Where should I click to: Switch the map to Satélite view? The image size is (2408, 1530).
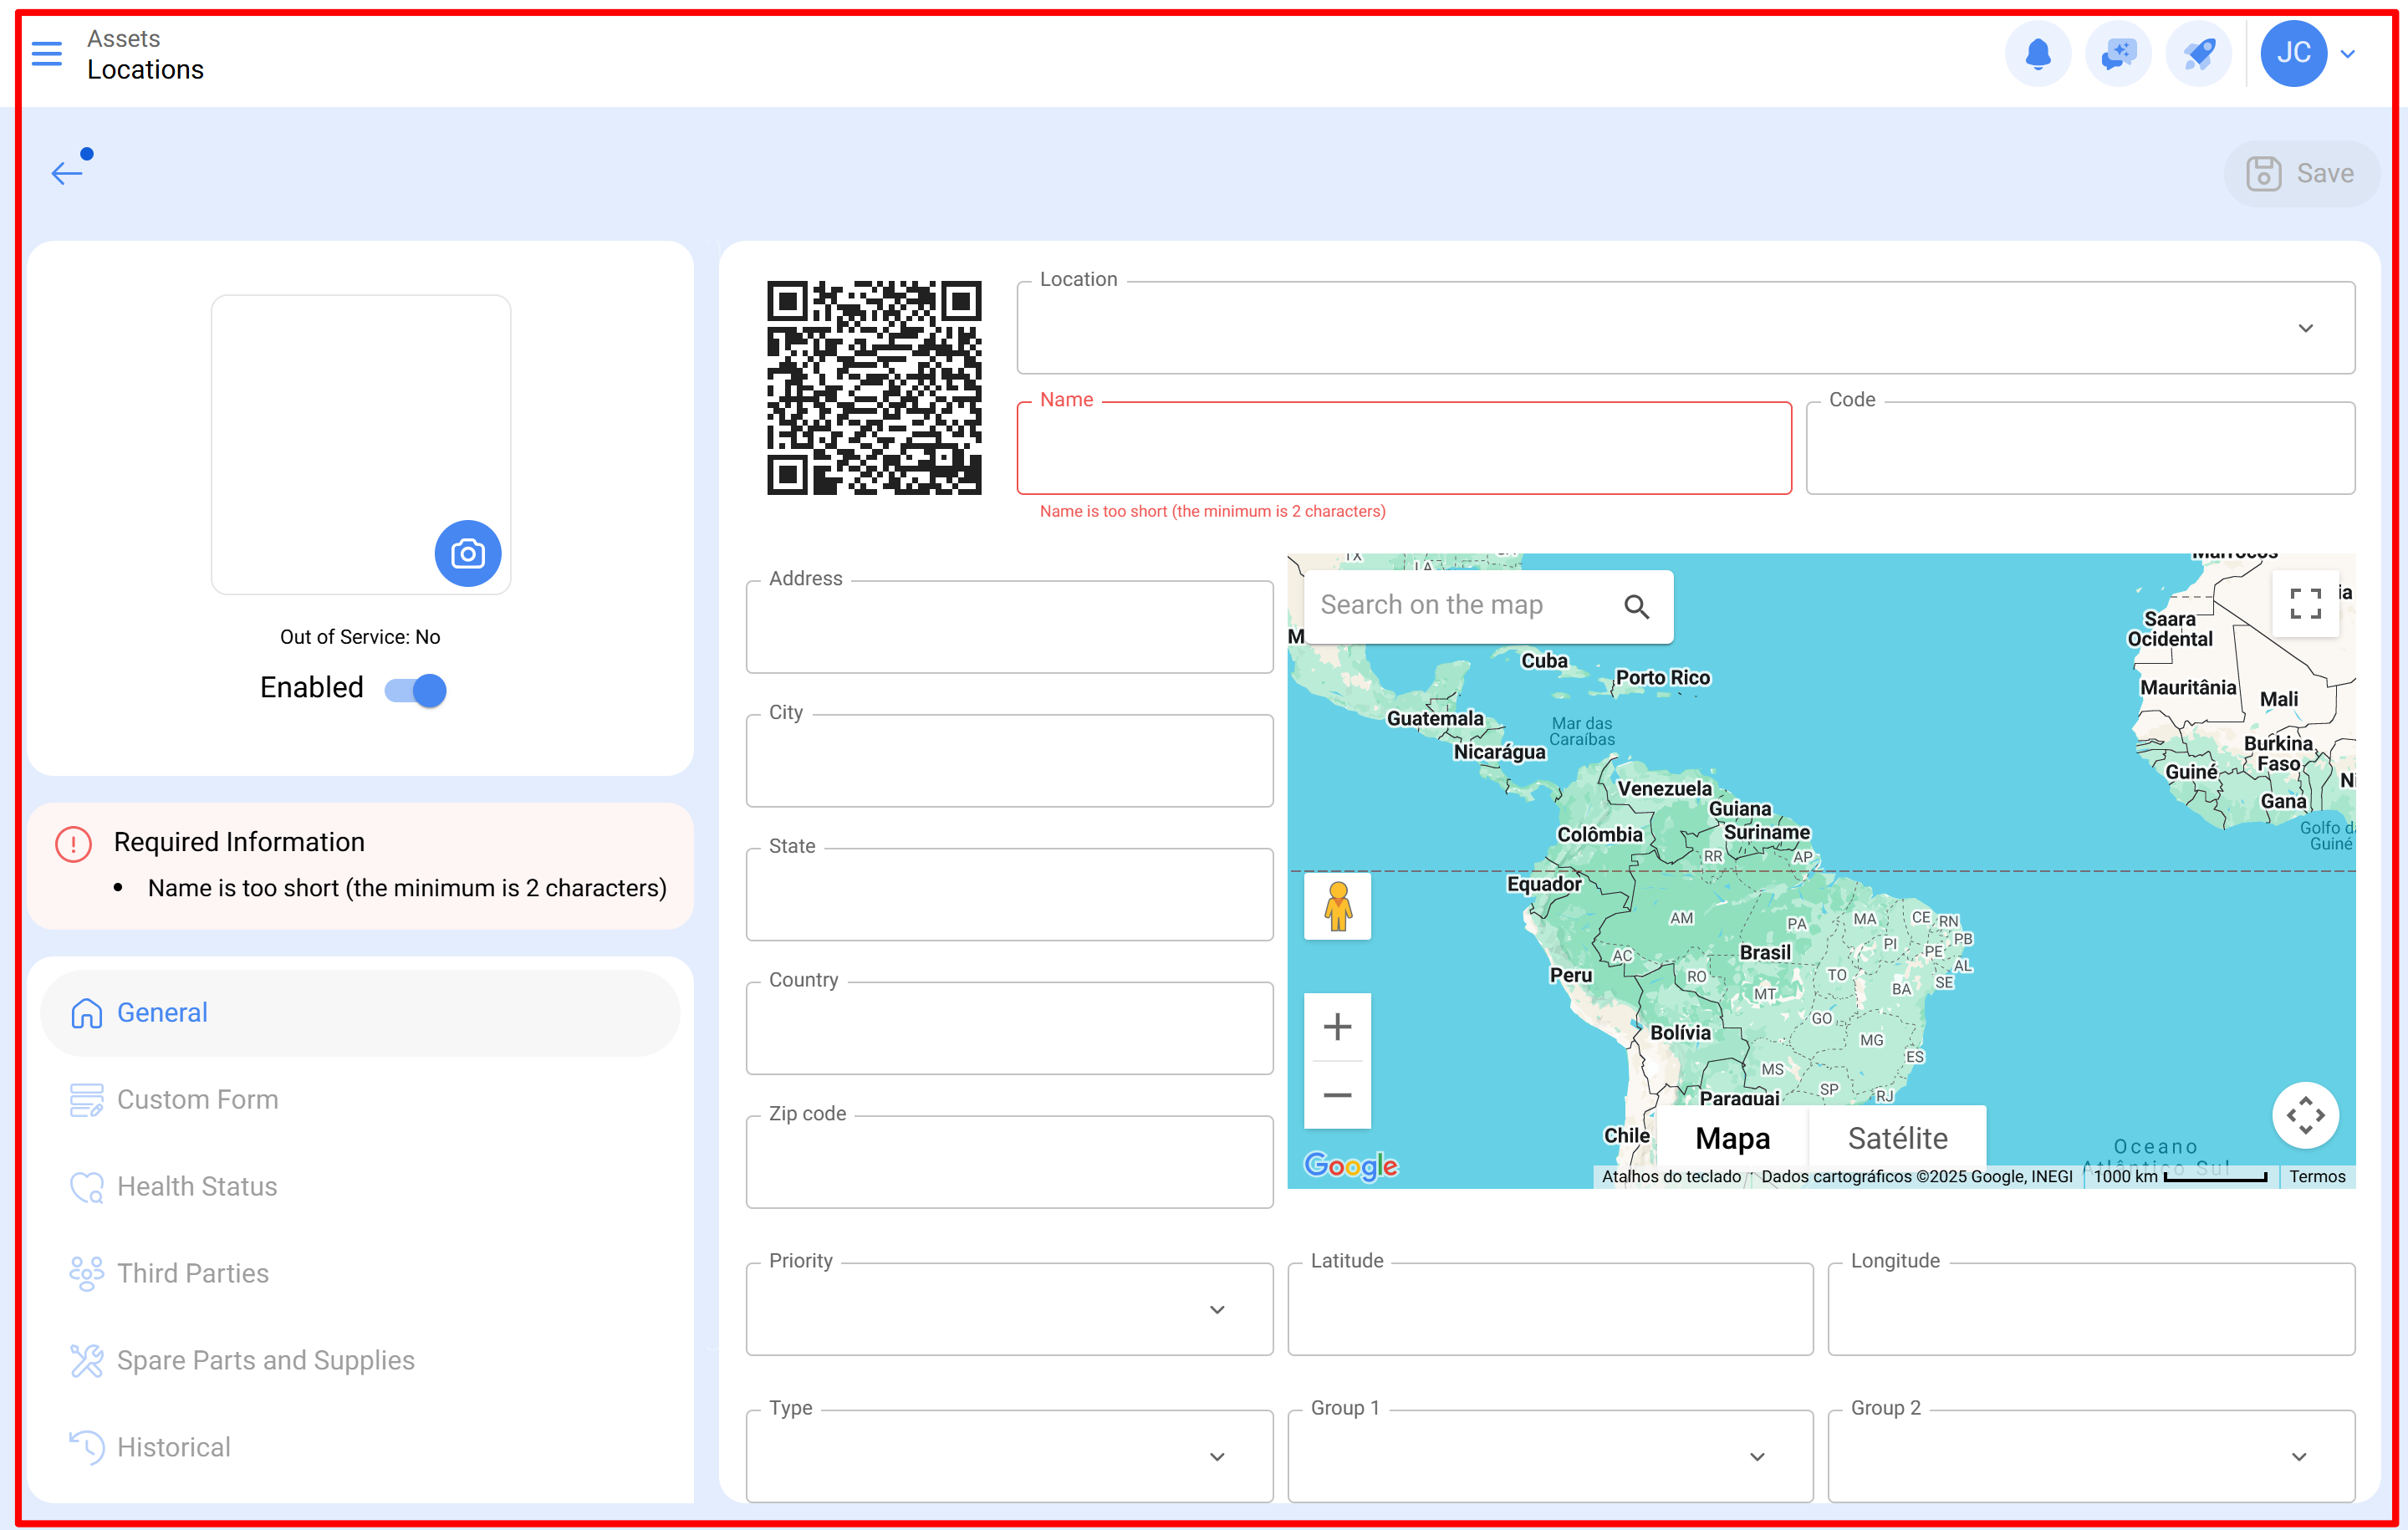click(x=1896, y=1138)
